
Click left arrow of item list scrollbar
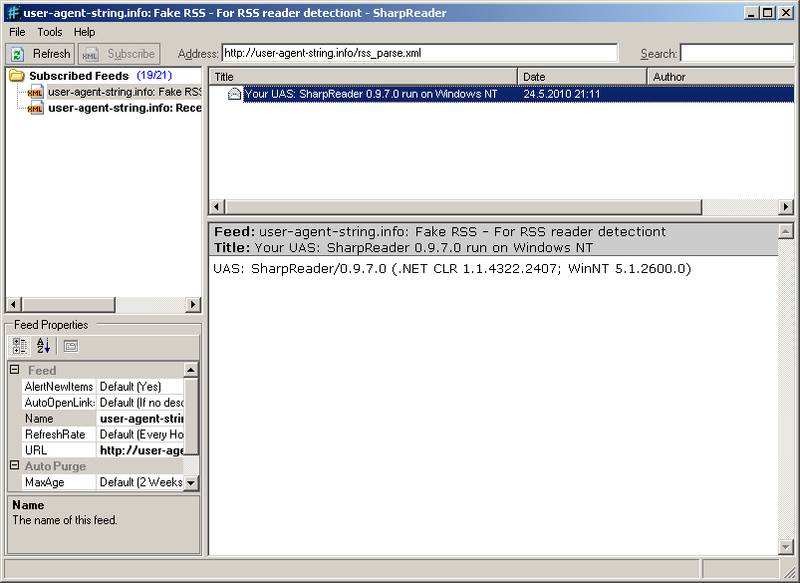(217, 207)
